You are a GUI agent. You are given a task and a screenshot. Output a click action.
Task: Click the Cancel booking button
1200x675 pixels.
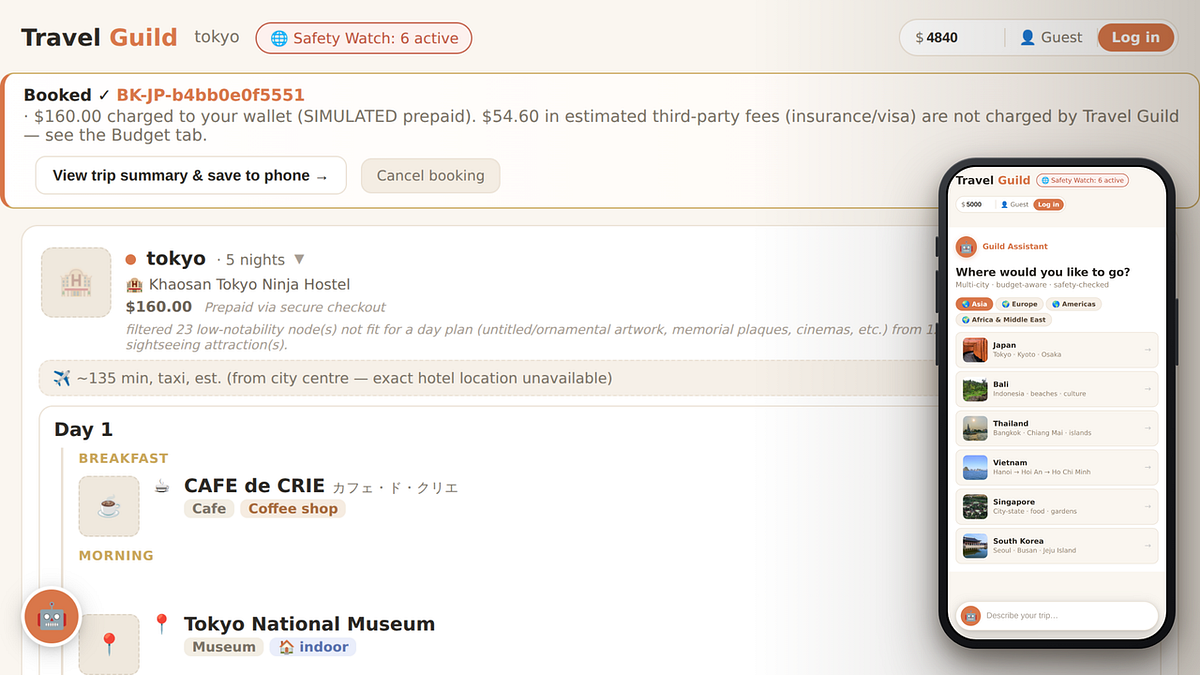[430, 175]
